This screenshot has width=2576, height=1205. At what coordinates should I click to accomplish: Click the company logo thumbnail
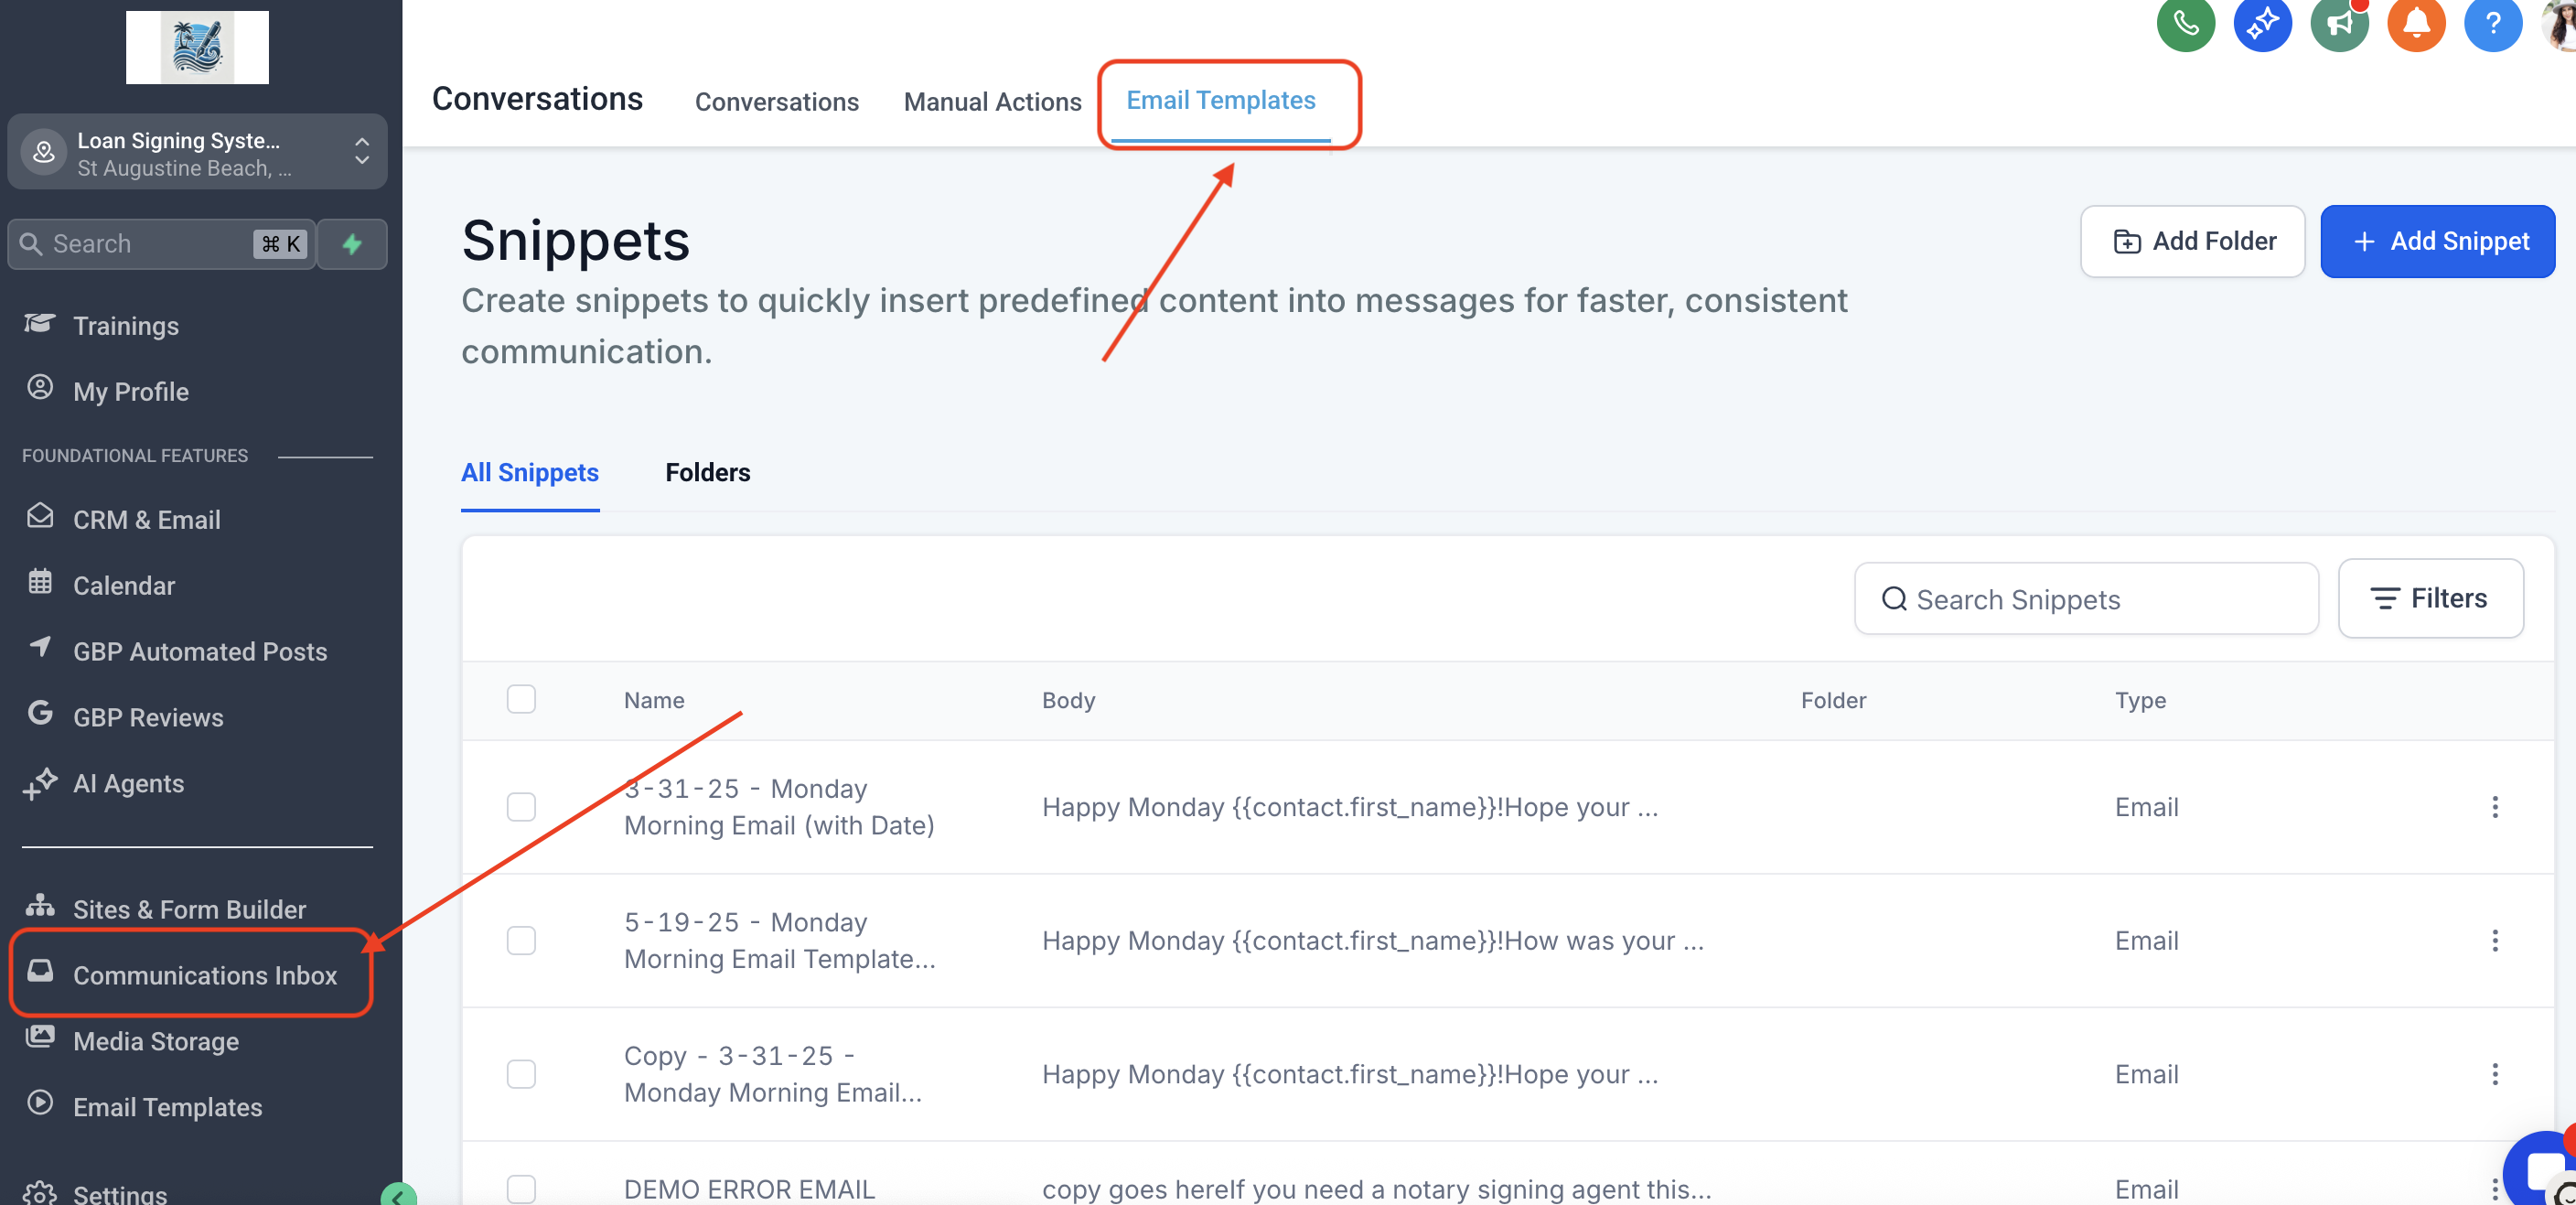click(197, 47)
